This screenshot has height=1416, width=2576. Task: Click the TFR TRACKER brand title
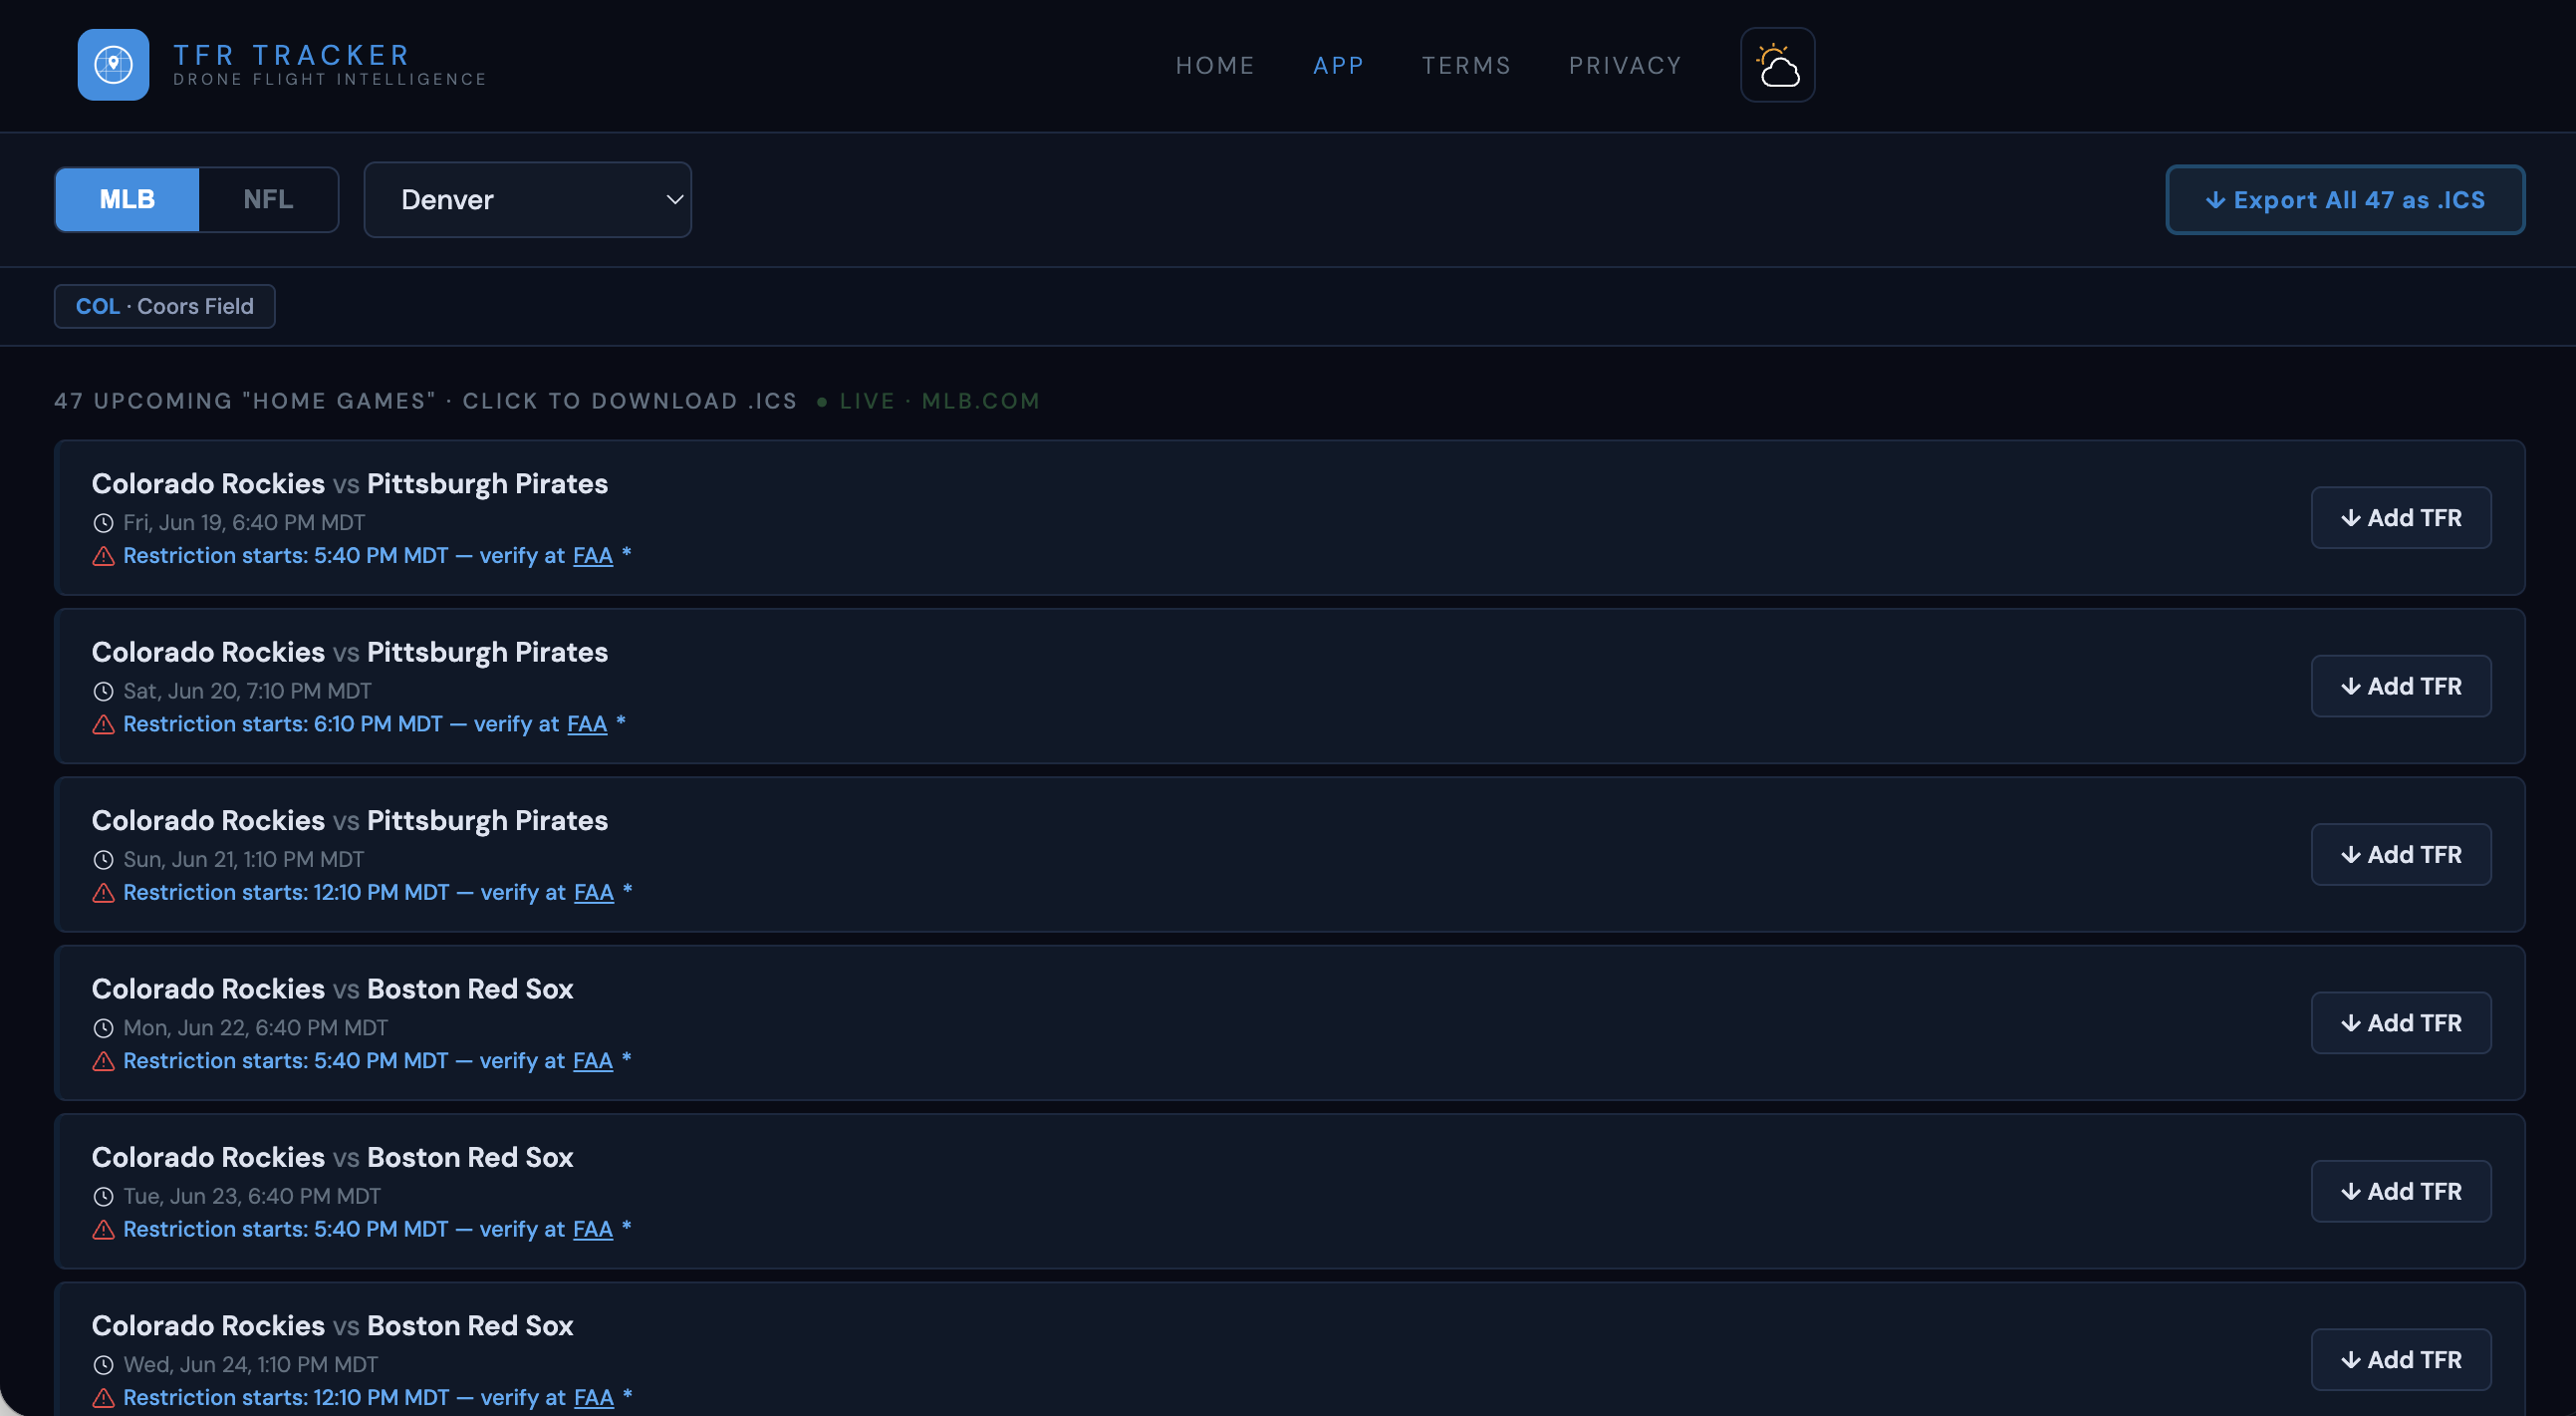tap(292, 54)
